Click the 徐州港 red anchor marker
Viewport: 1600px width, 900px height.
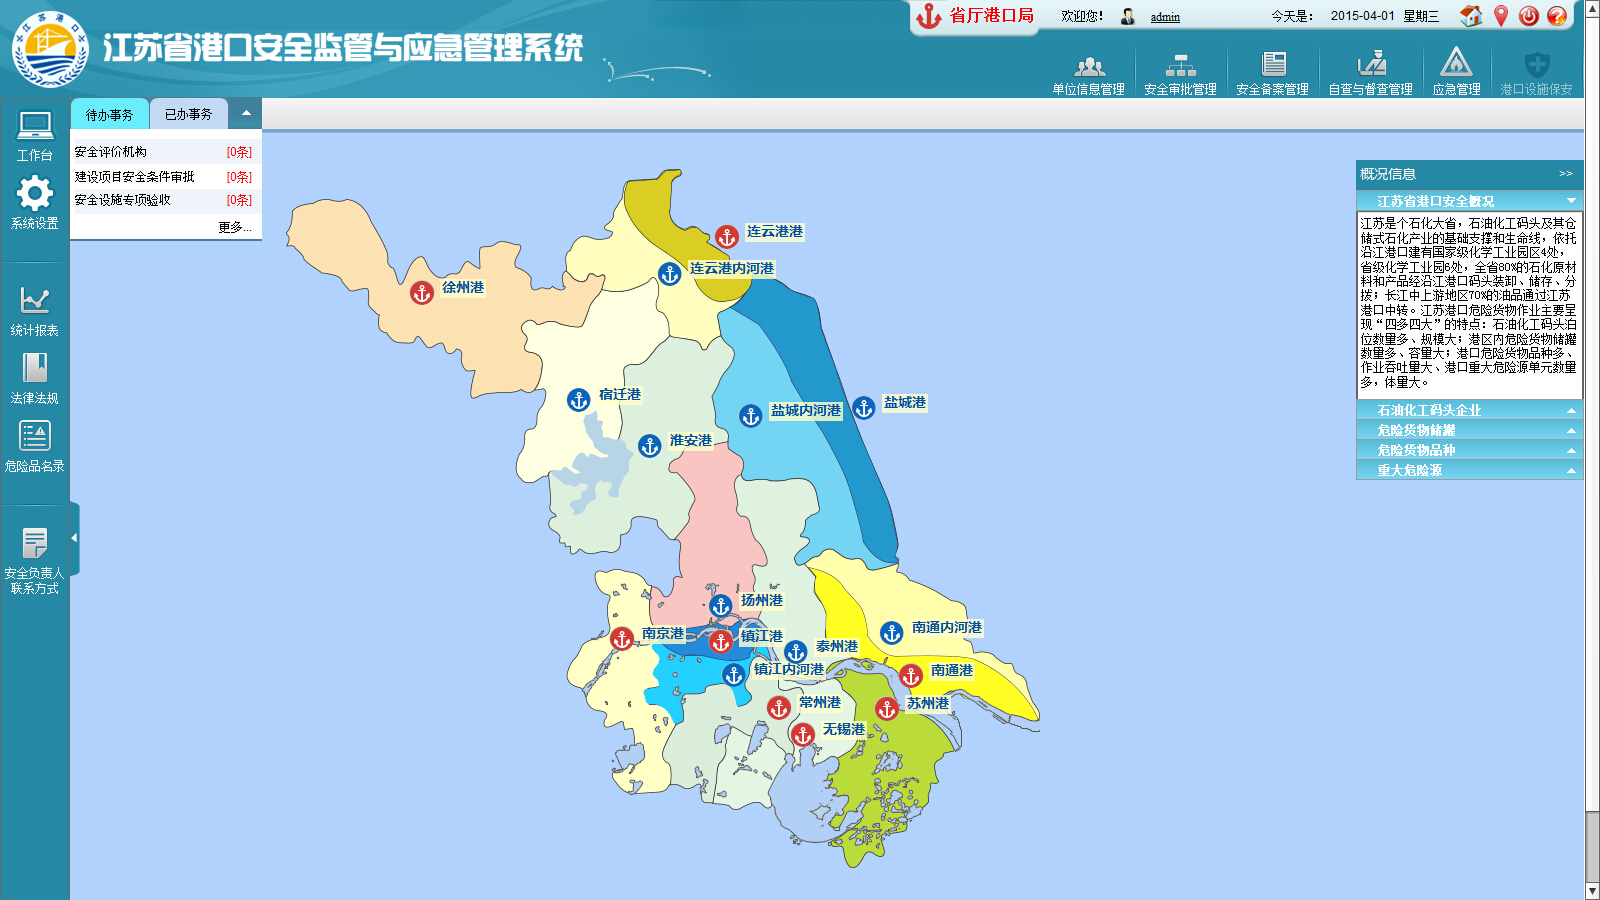[422, 292]
